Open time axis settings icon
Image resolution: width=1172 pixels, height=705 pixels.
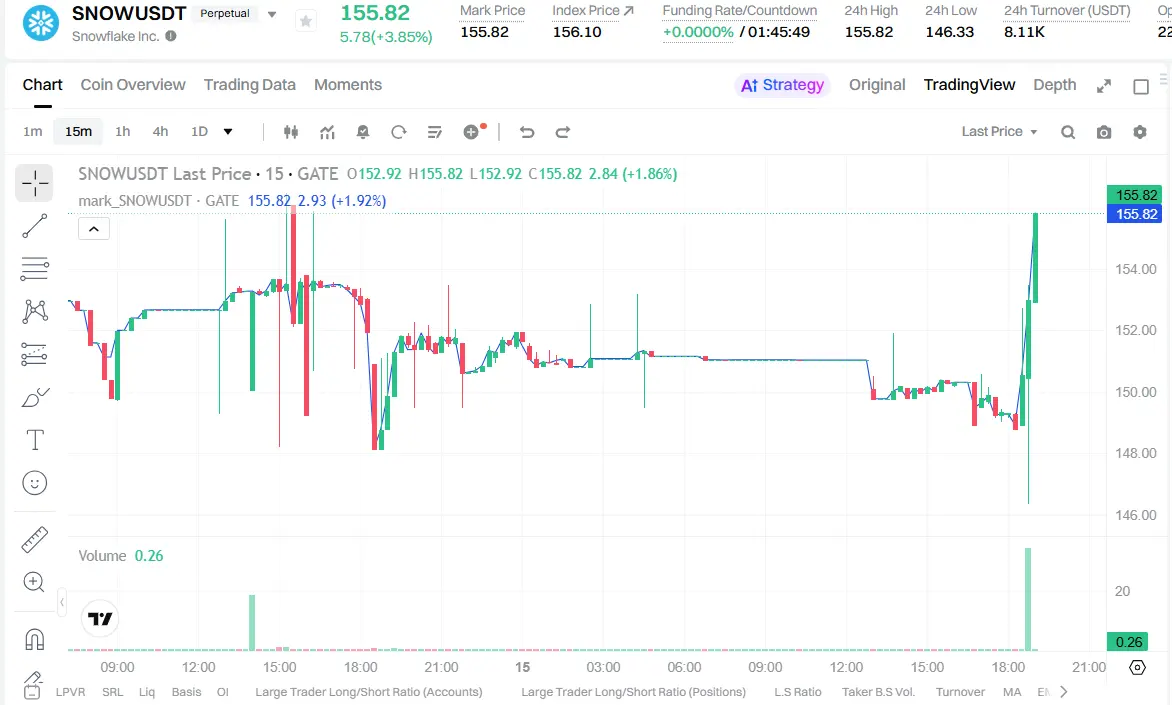coord(1137,668)
